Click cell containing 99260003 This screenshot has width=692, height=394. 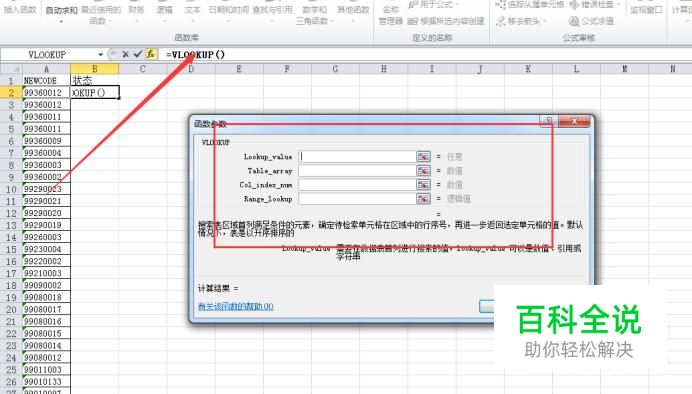coord(46,237)
